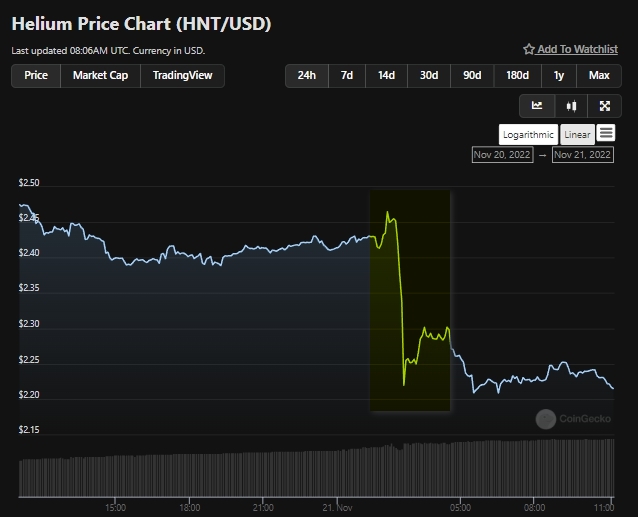The width and height of the screenshot is (638, 517).
Task: Select the Linear scale option
Action: point(577,134)
